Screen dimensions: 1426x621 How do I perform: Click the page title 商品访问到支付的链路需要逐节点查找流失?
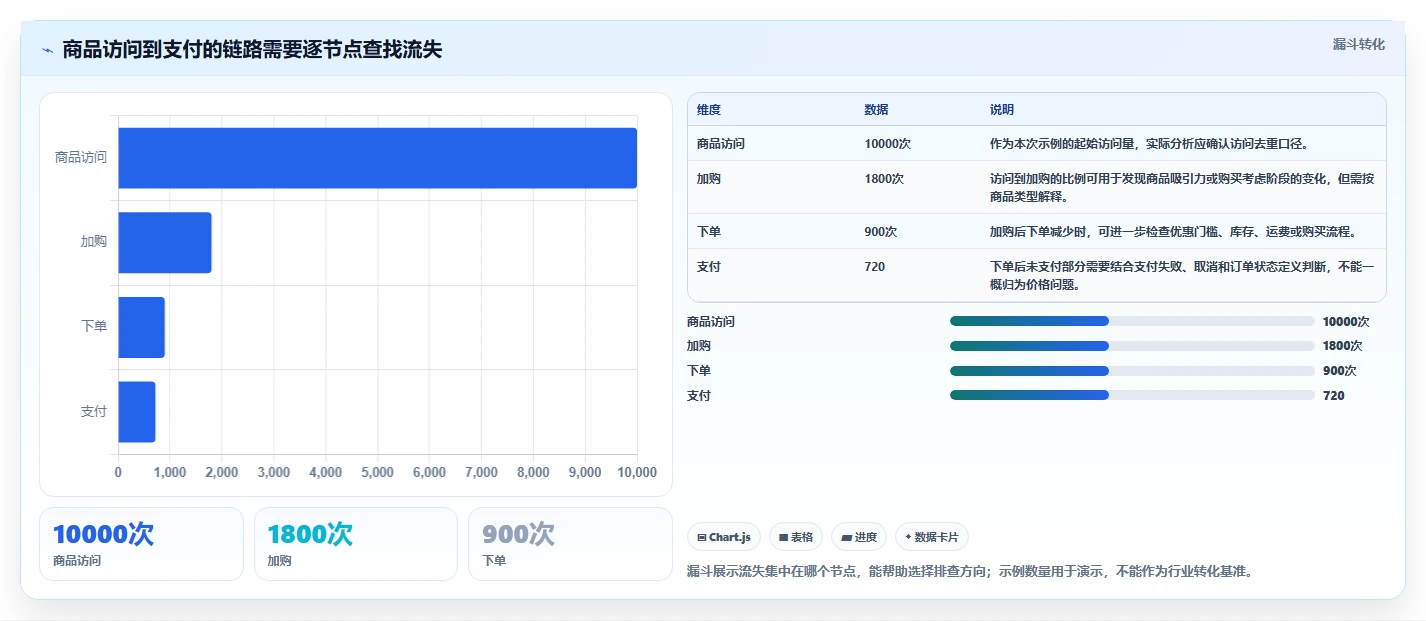[252, 50]
